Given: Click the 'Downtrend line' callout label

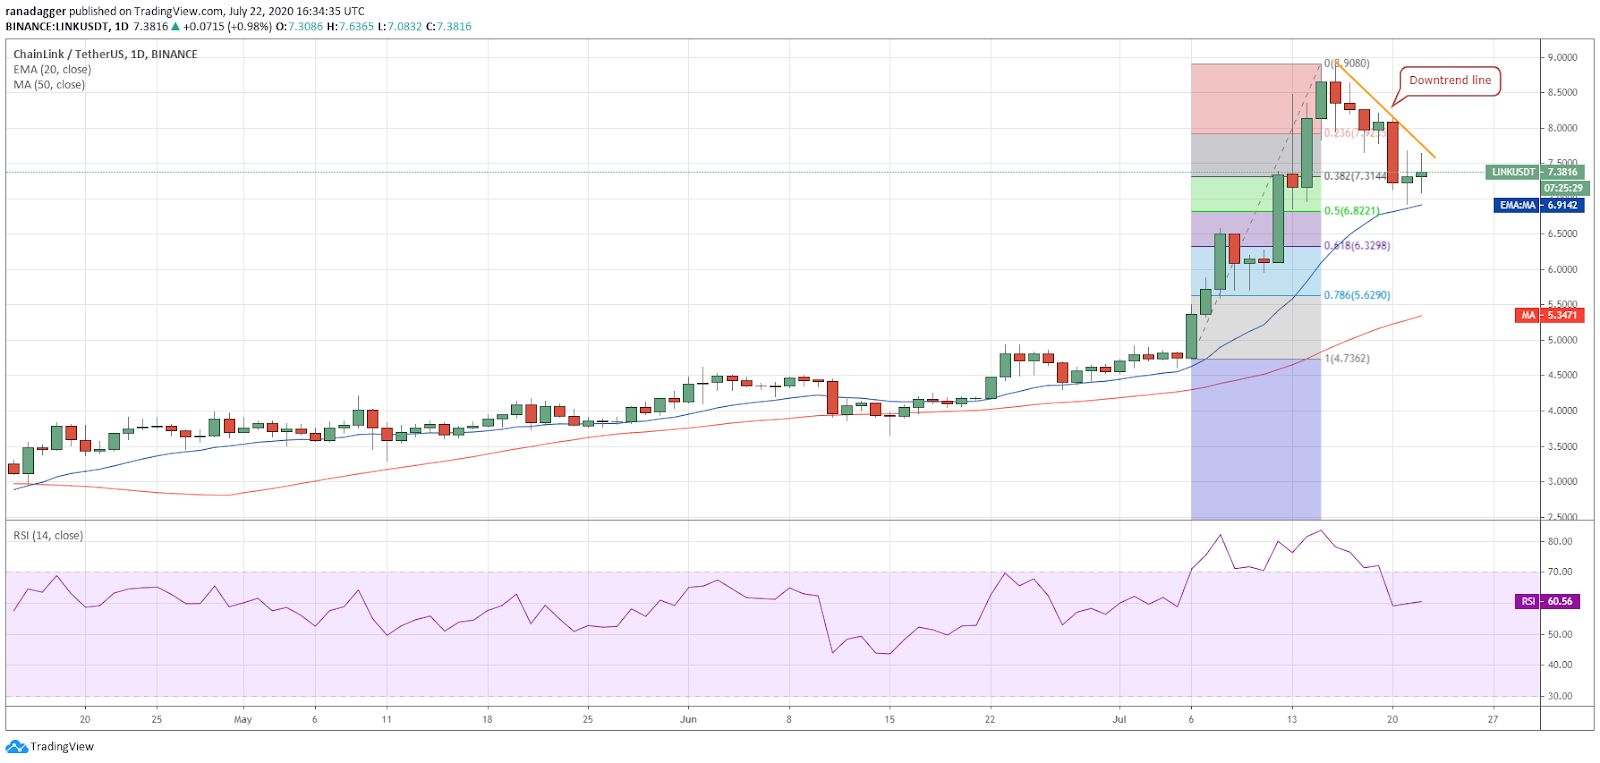Looking at the screenshot, I should 1450,80.
